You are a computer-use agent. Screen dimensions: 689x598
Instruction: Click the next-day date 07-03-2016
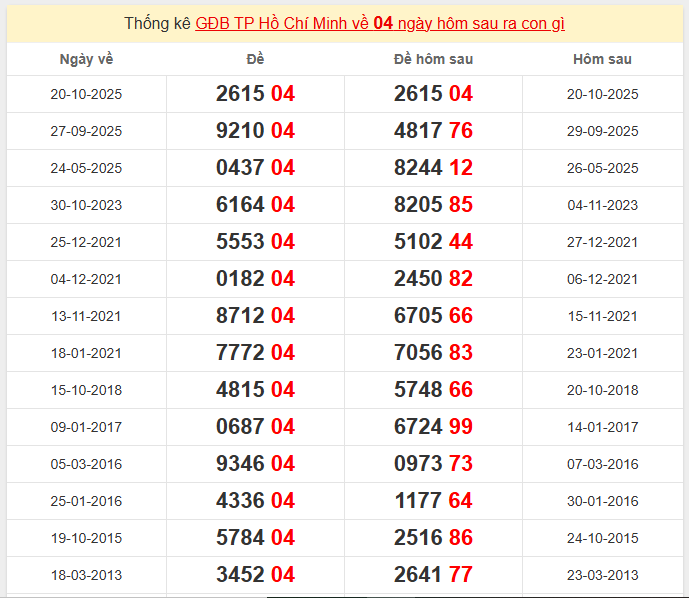click(602, 464)
